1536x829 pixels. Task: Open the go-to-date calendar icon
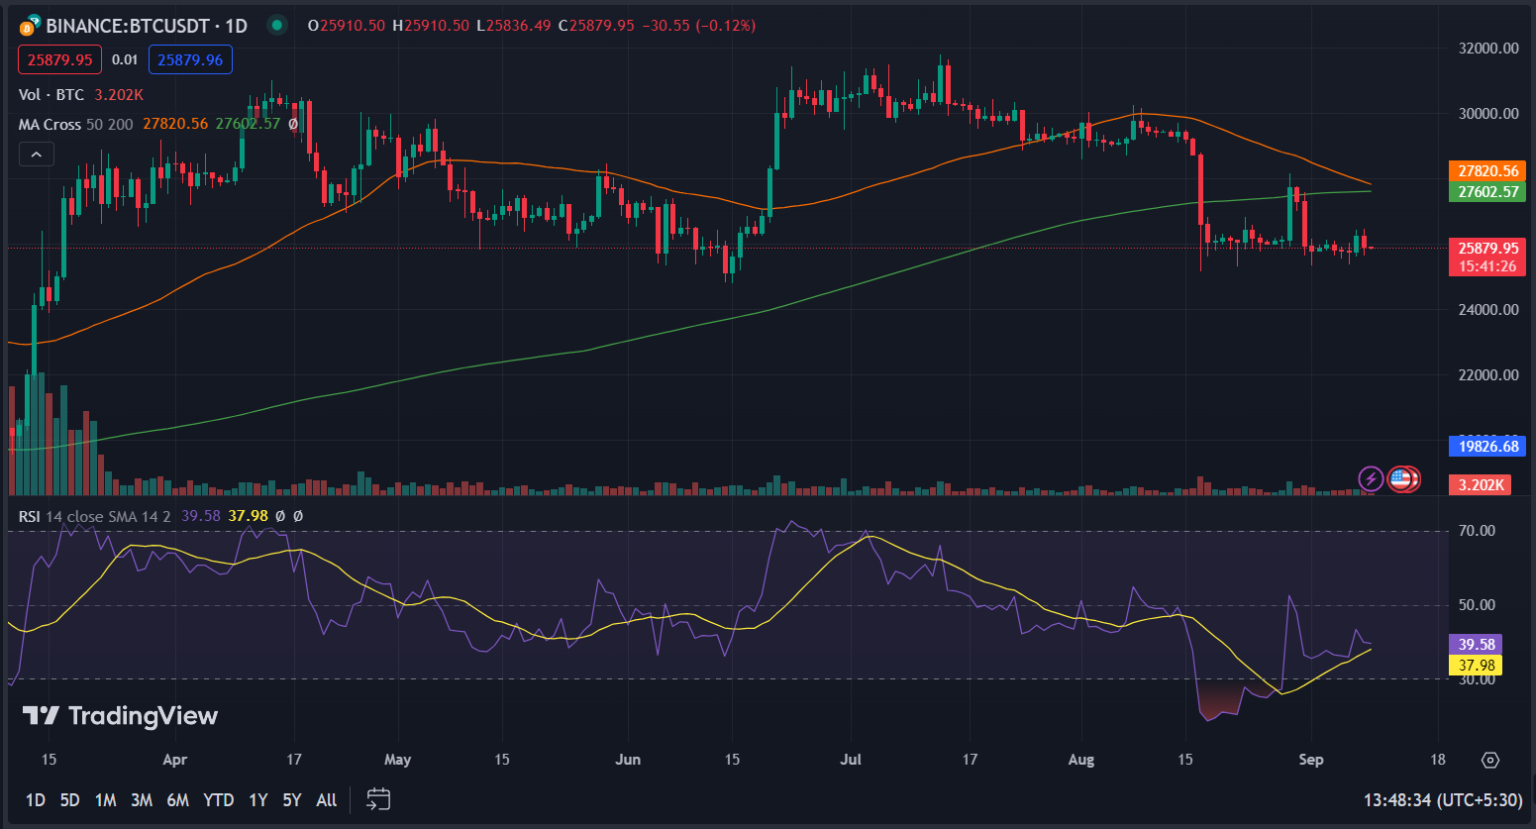tap(378, 799)
